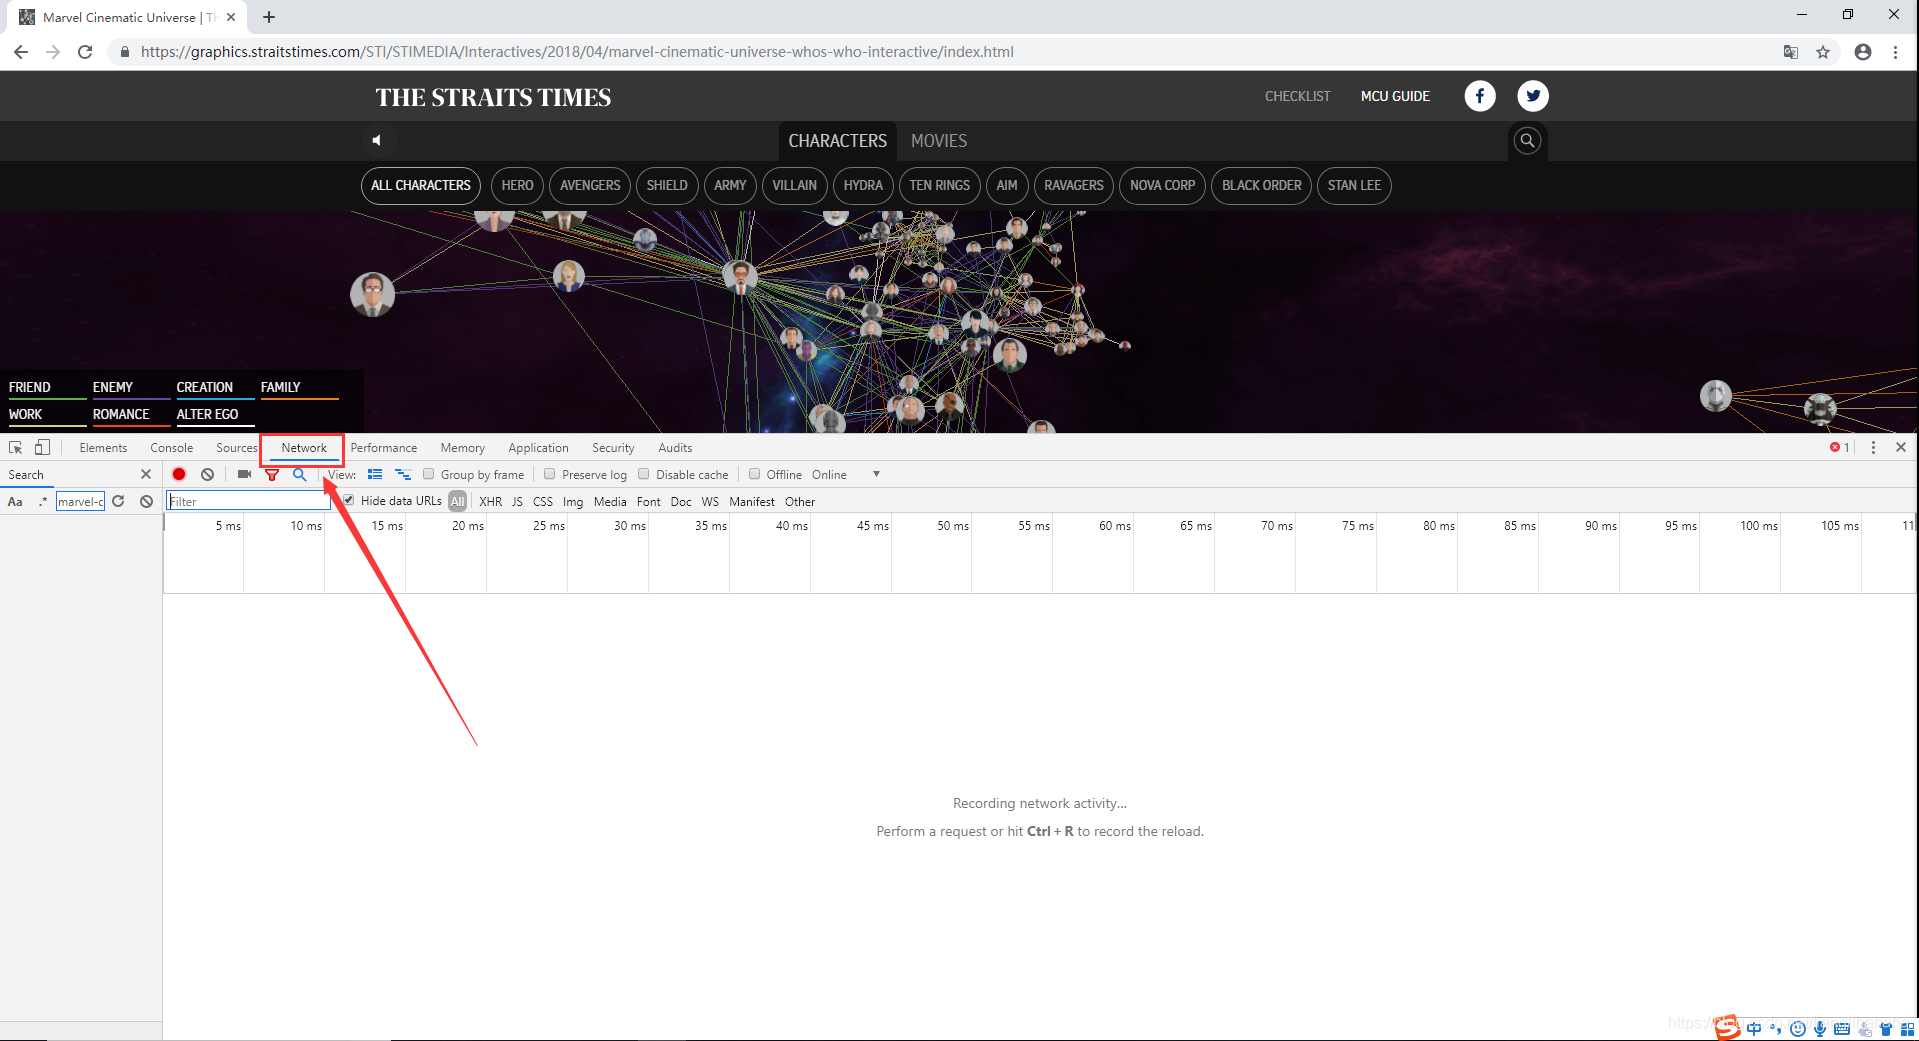1919x1041 pixels.
Task: Switch to the Console tab
Action: (172, 448)
